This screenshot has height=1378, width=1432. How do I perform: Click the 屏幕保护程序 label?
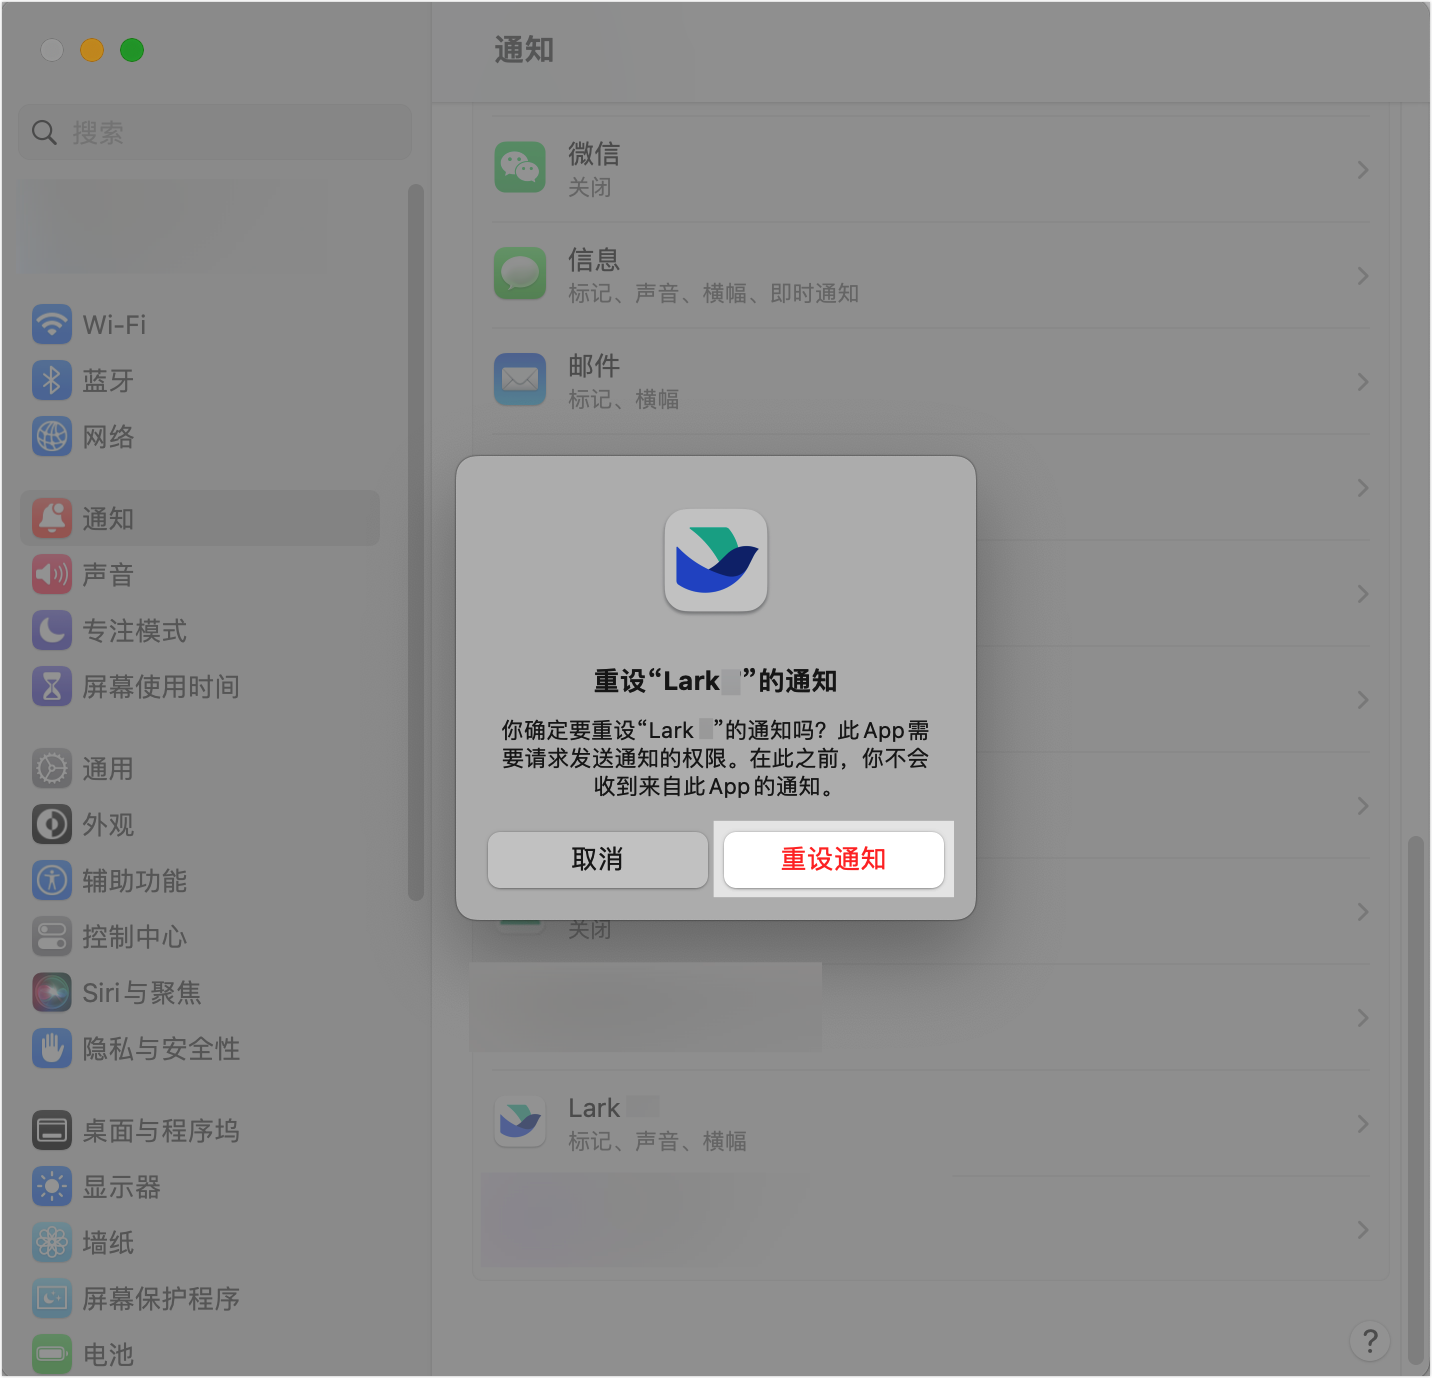click(x=161, y=1299)
